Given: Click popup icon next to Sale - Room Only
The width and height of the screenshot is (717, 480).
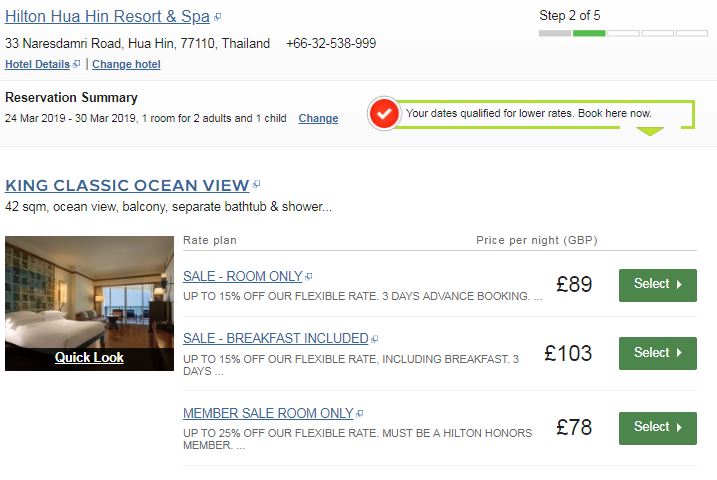Looking at the screenshot, I should point(309,277).
